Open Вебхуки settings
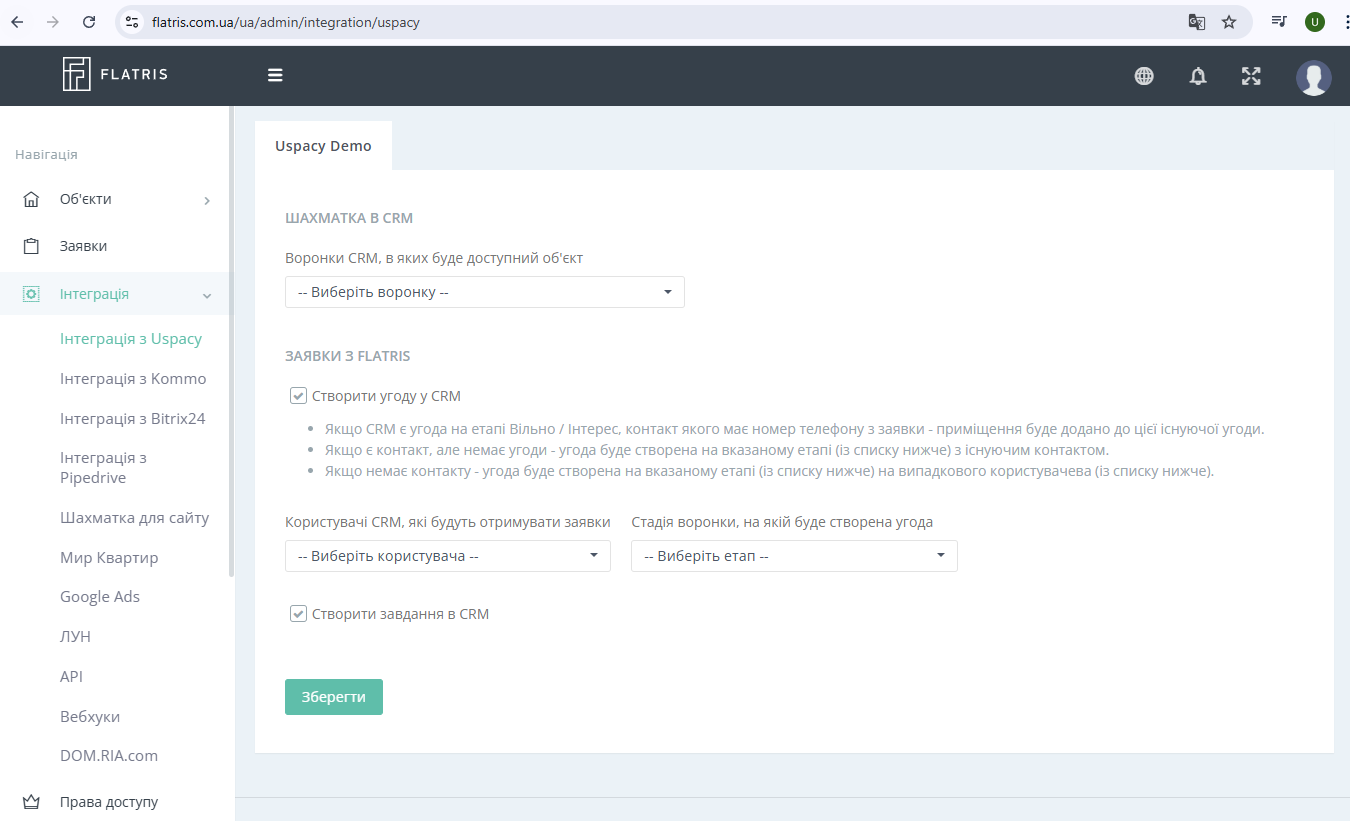The width and height of the screenshot is (1350, 821). click(x=90, y=717)
